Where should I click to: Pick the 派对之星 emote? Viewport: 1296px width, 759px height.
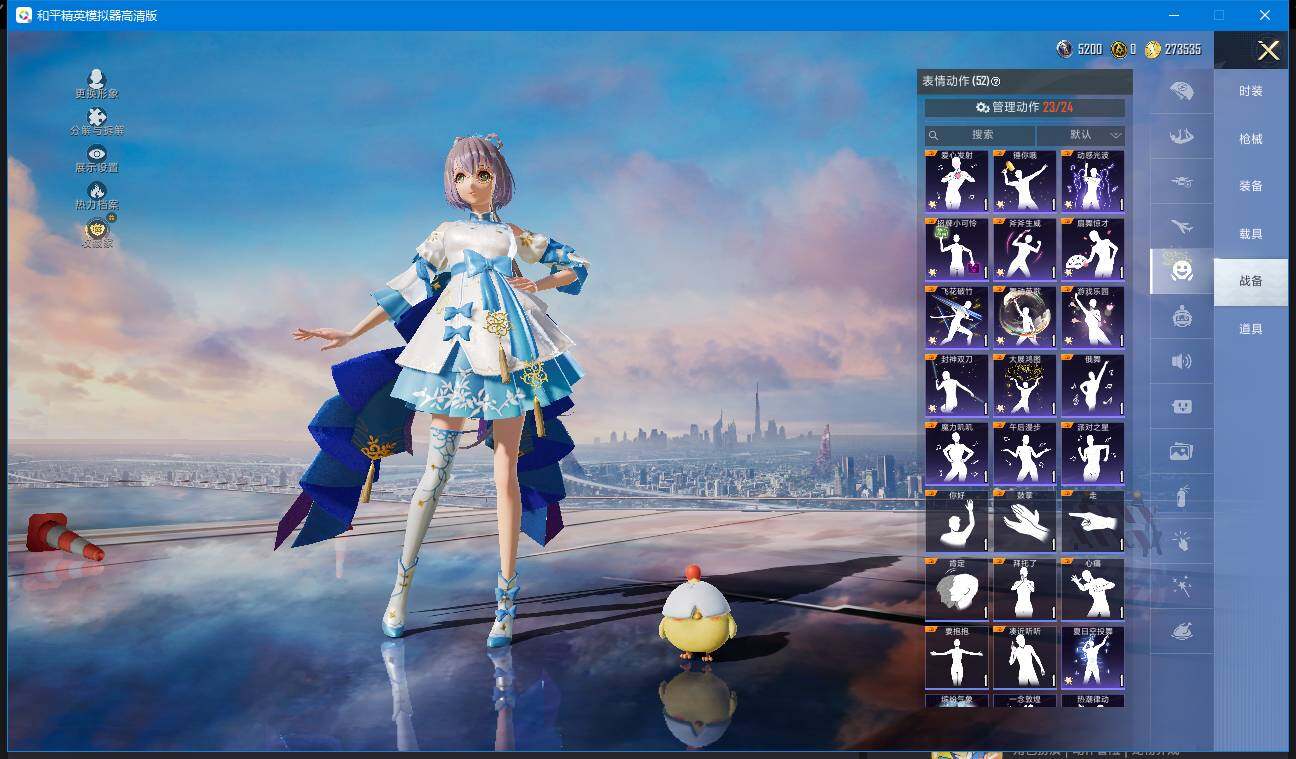point(1093,453)
